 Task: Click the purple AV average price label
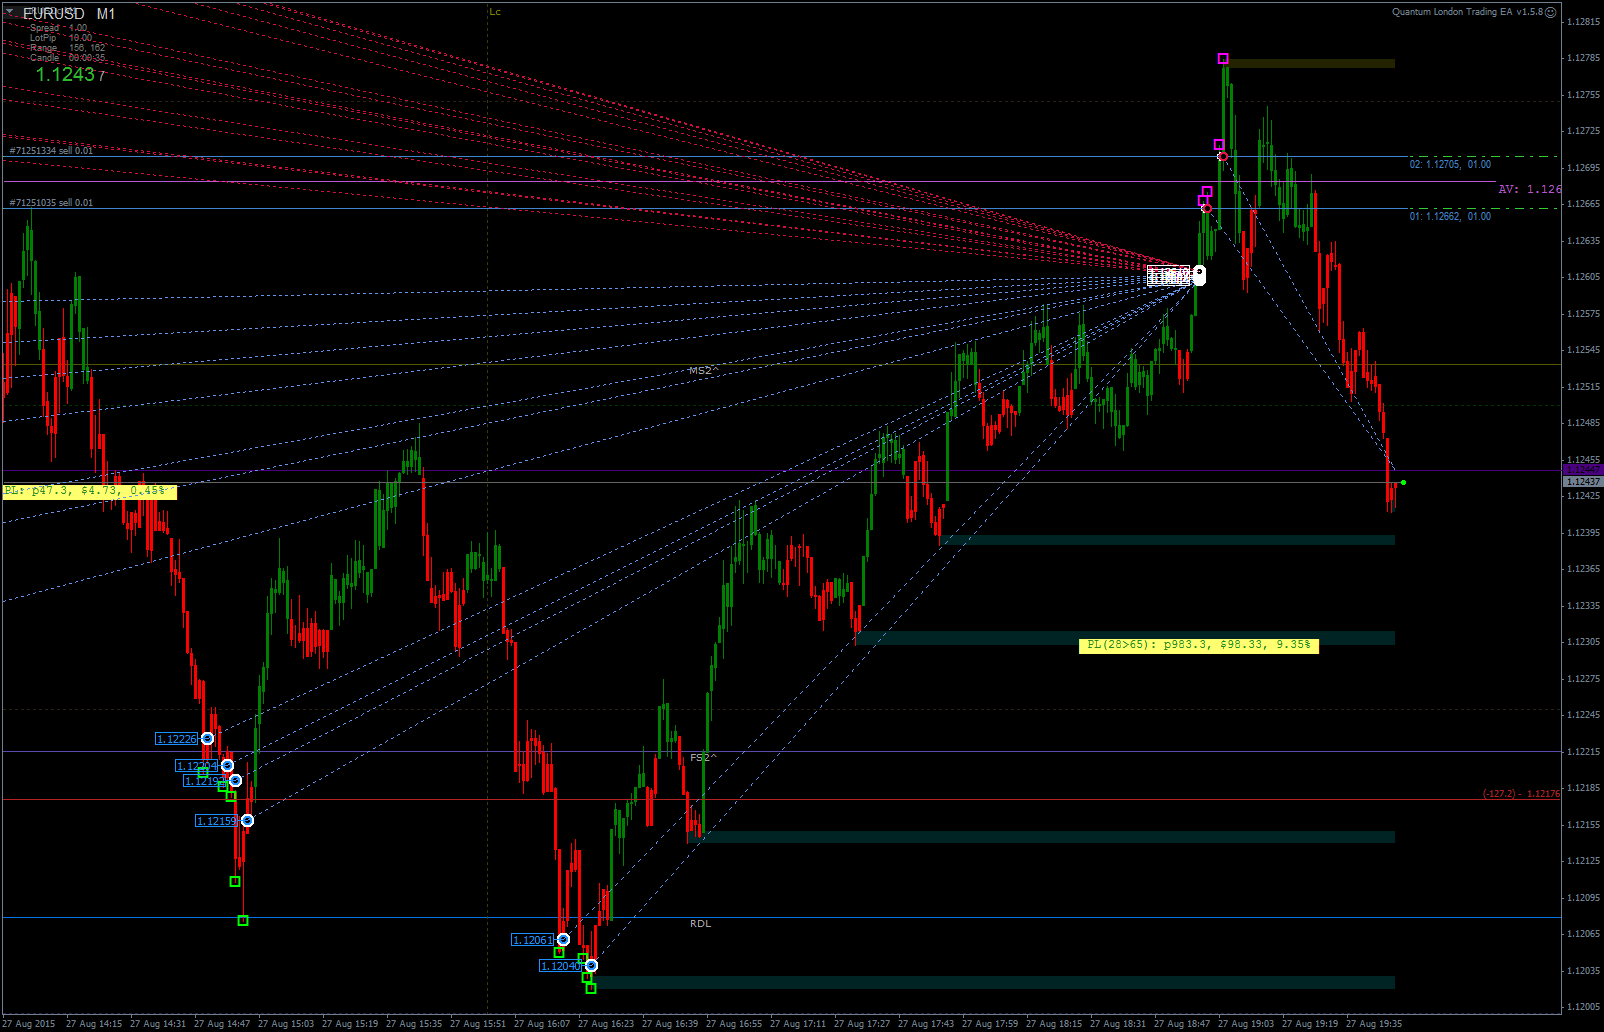(1529, 189)
